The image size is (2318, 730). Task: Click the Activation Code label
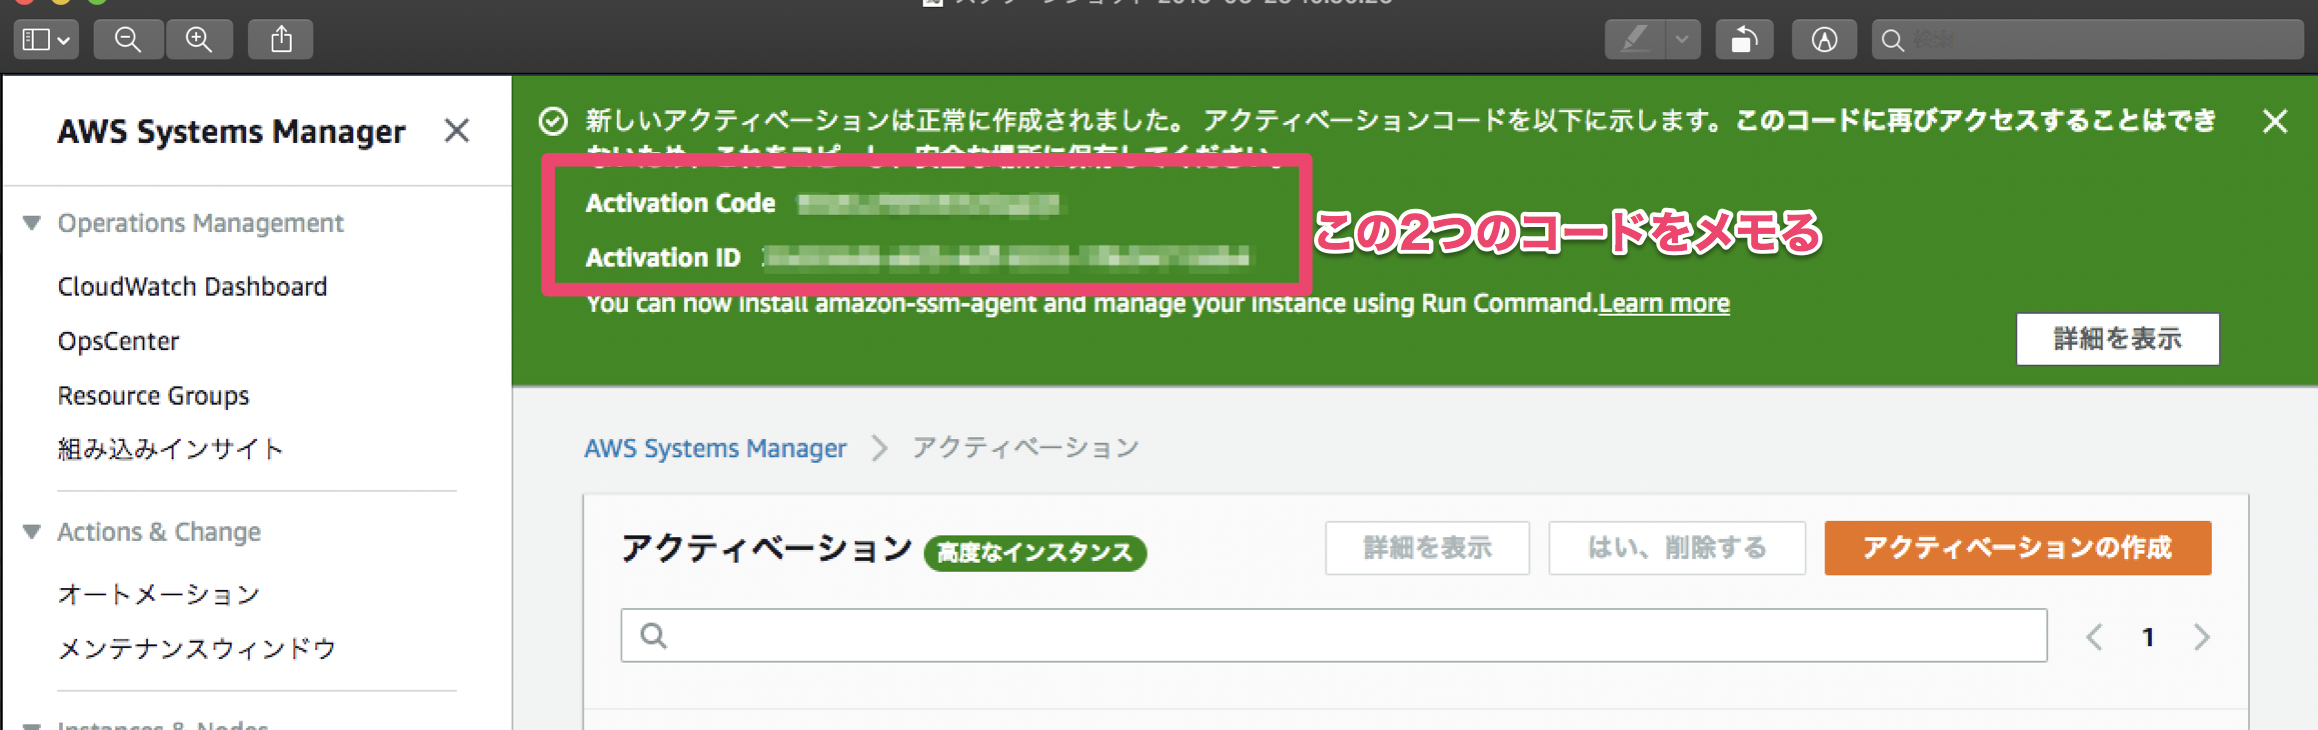(x=680, y=204)
